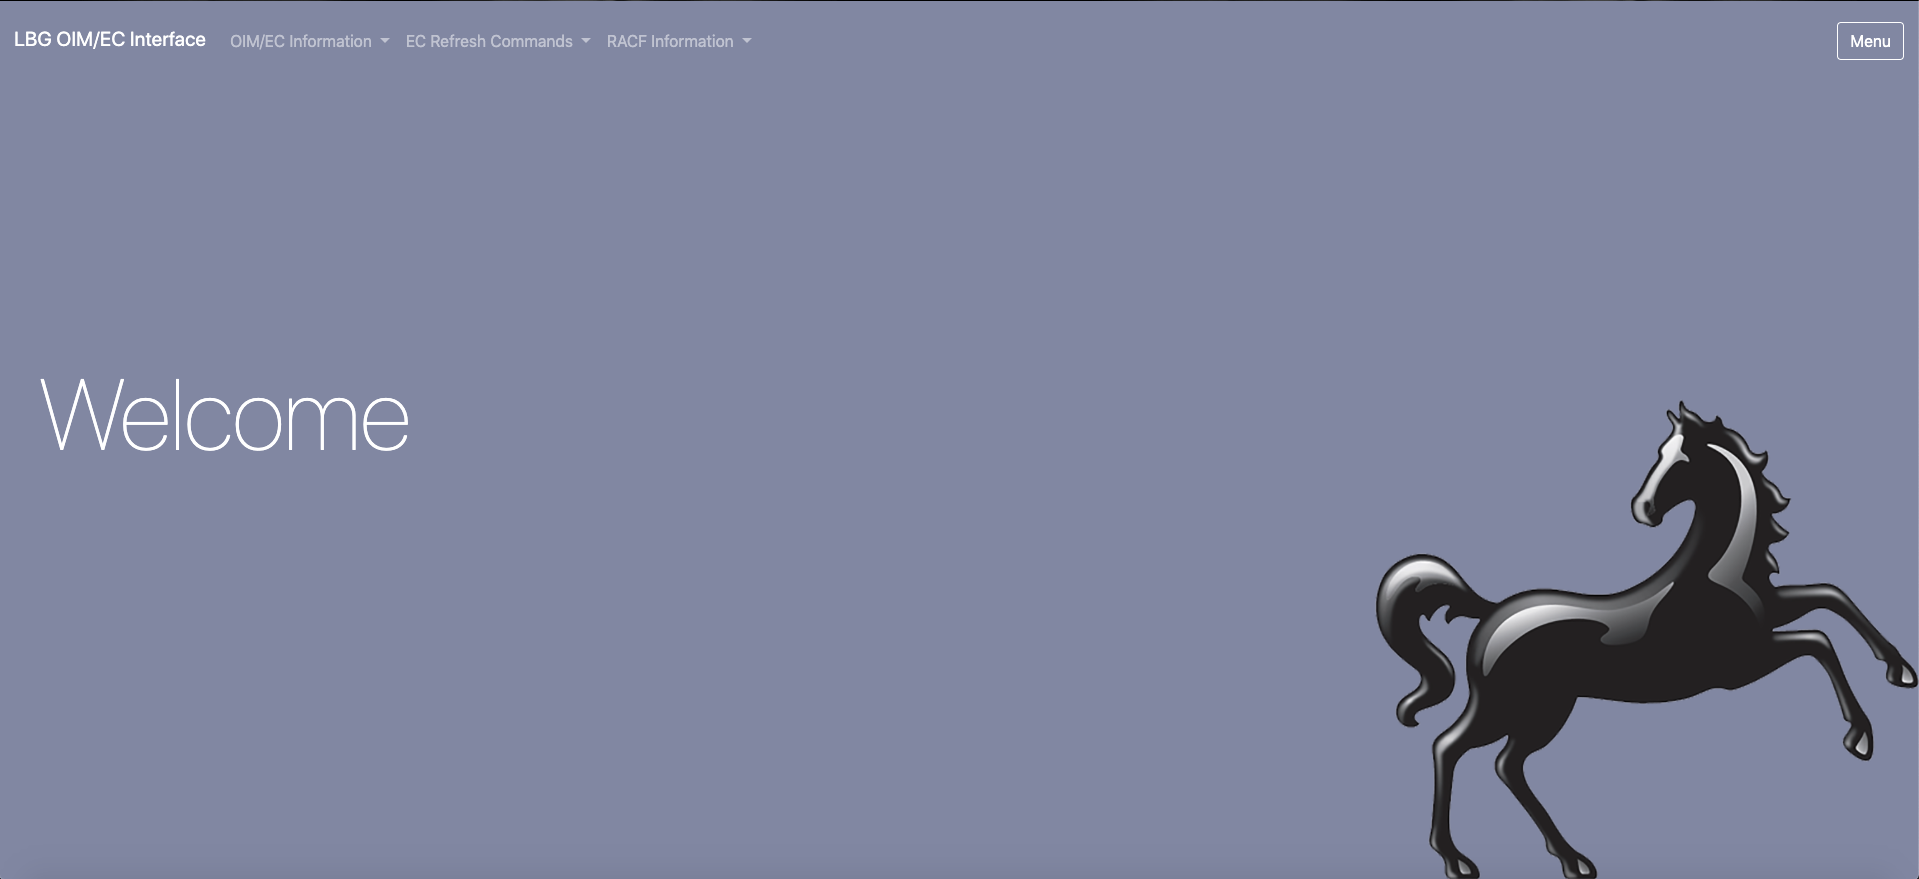Click the Welcome heading text

click(225, 415)
